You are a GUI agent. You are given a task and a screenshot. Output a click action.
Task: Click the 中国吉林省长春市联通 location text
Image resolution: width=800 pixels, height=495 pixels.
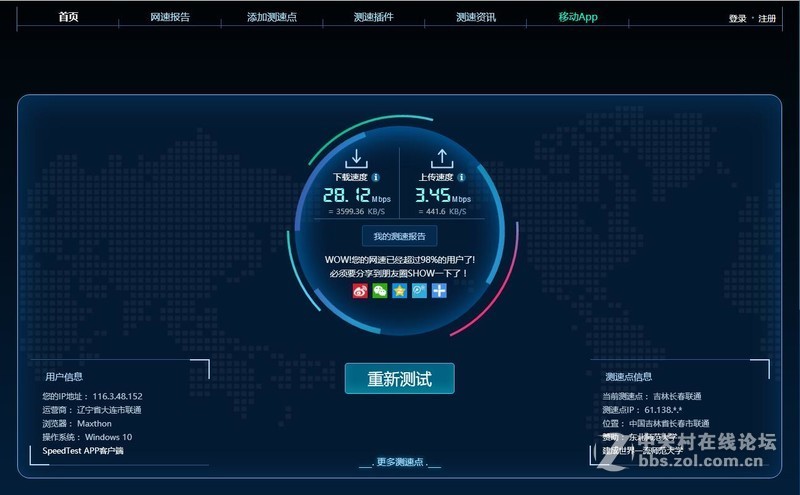pos(669,424)
